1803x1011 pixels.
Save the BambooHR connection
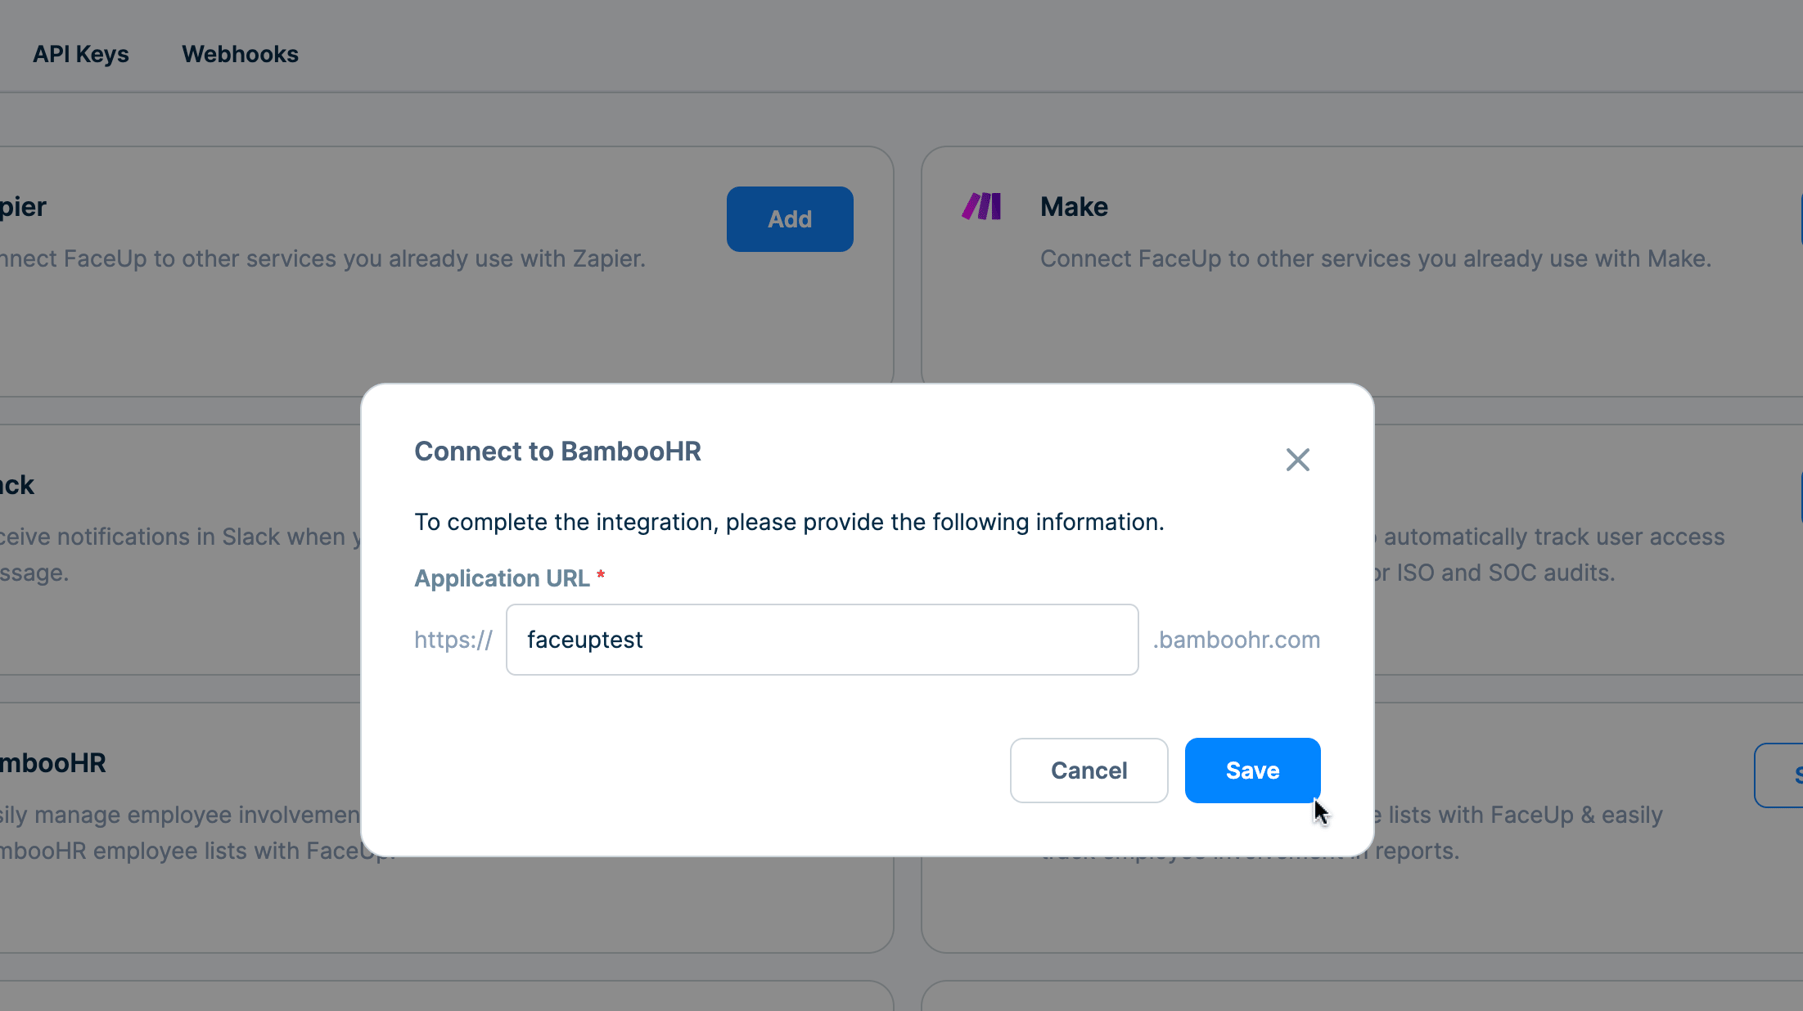1252,770
